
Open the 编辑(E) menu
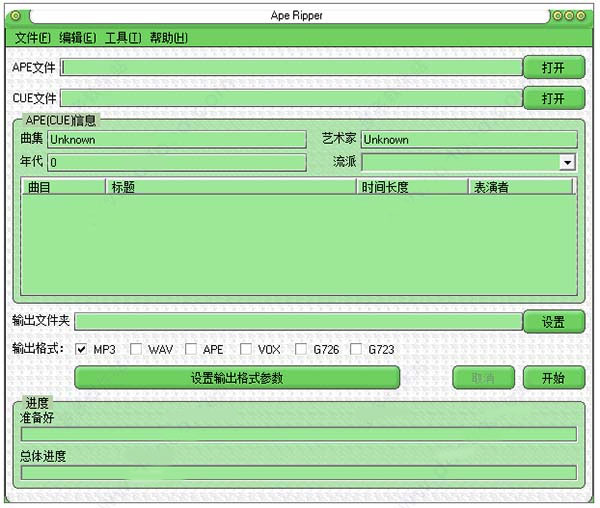(78, 38)
